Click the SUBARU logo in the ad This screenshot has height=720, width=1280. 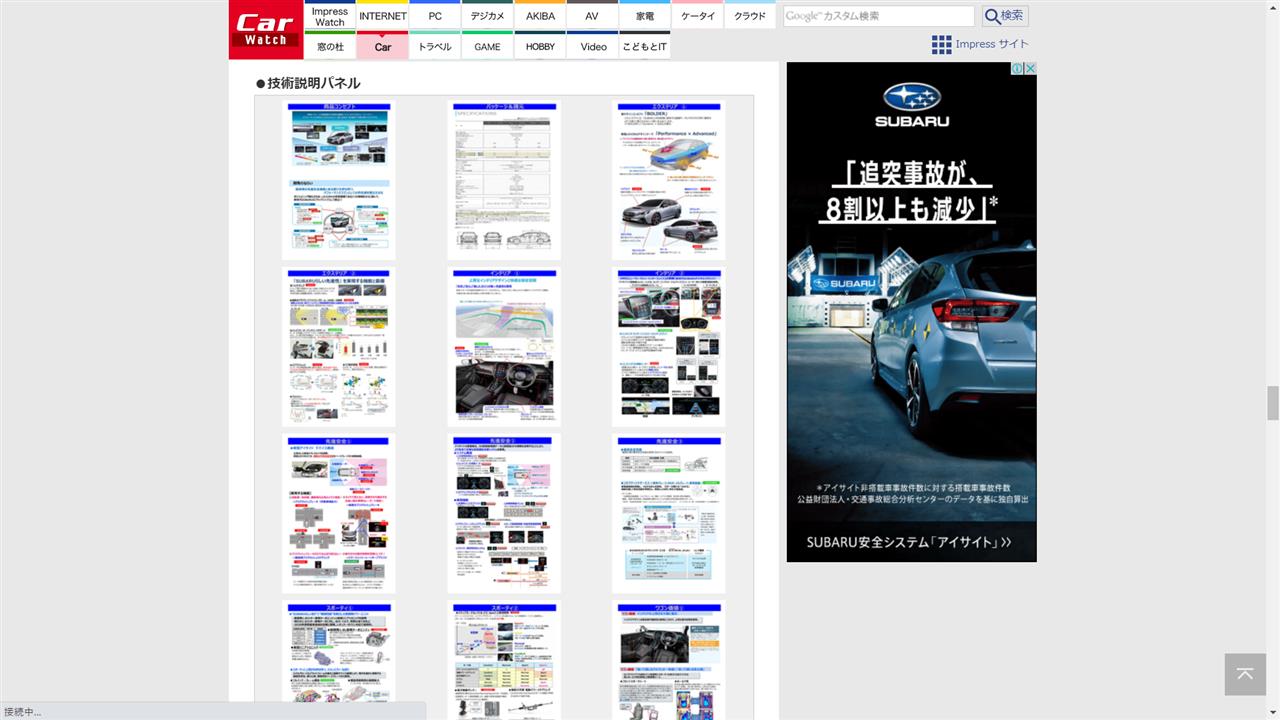point(911,106)
